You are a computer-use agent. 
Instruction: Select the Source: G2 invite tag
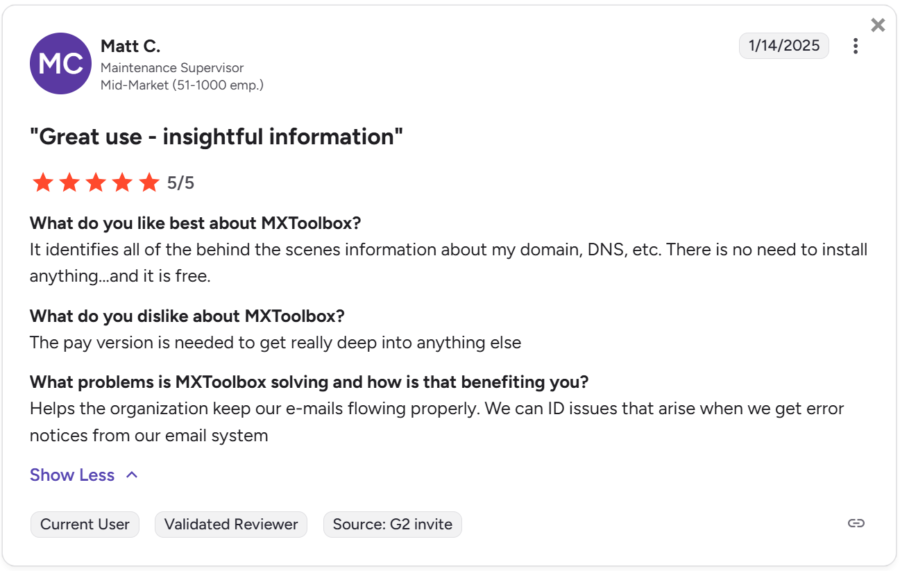[x=393, y=524]
